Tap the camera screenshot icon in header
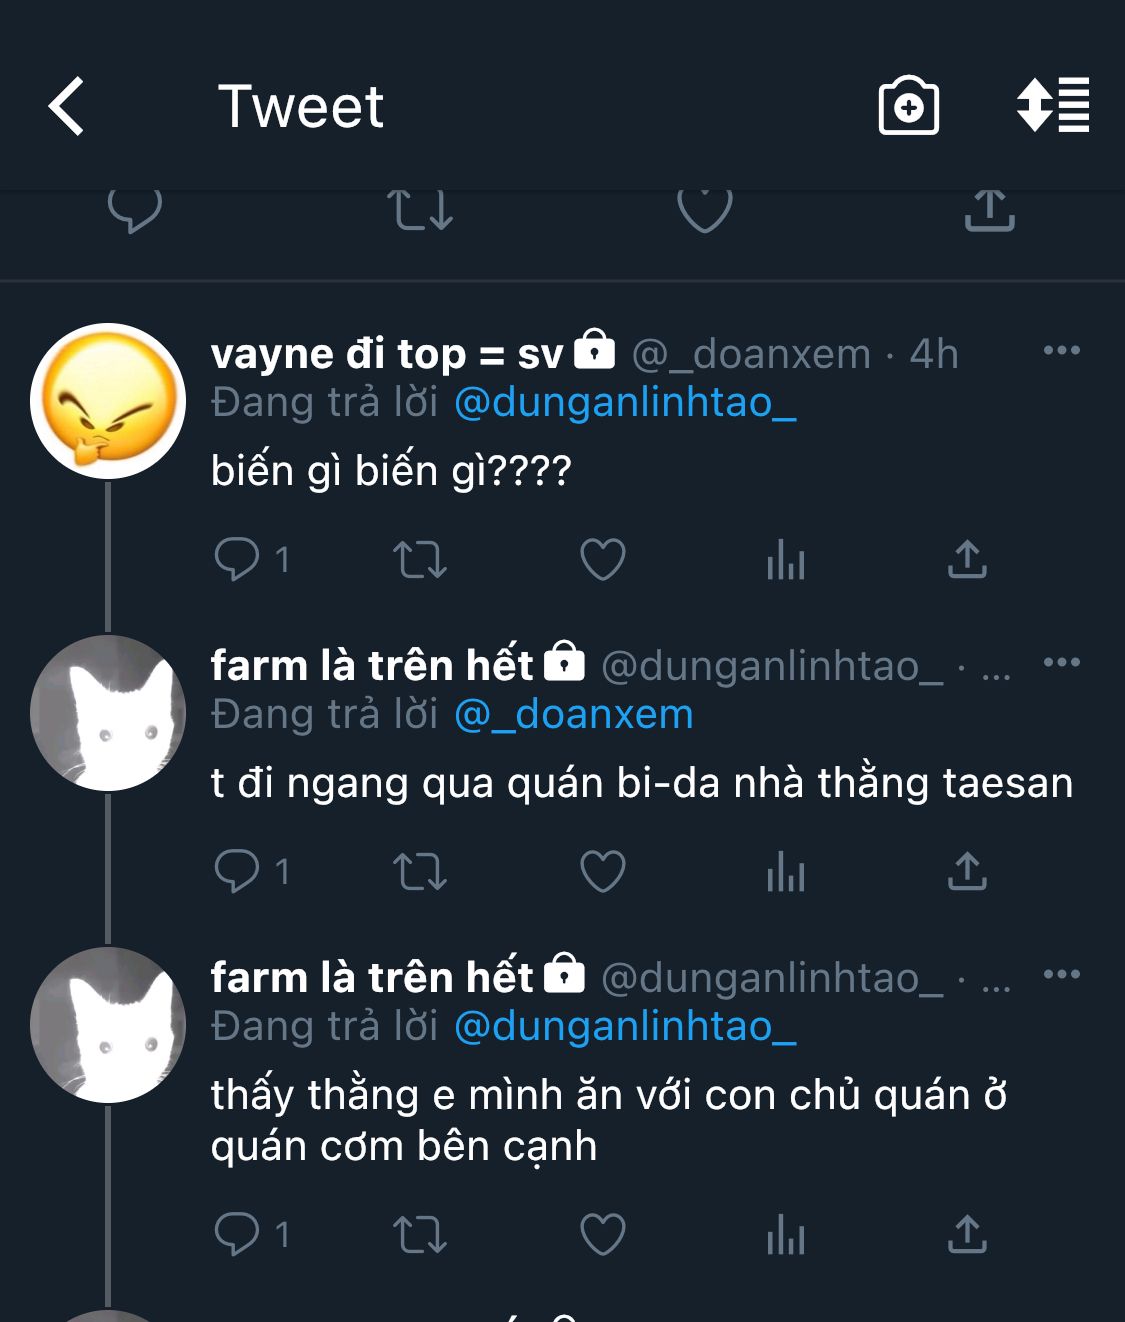This screenshot has height=1322, width=1125. point(908,106)
